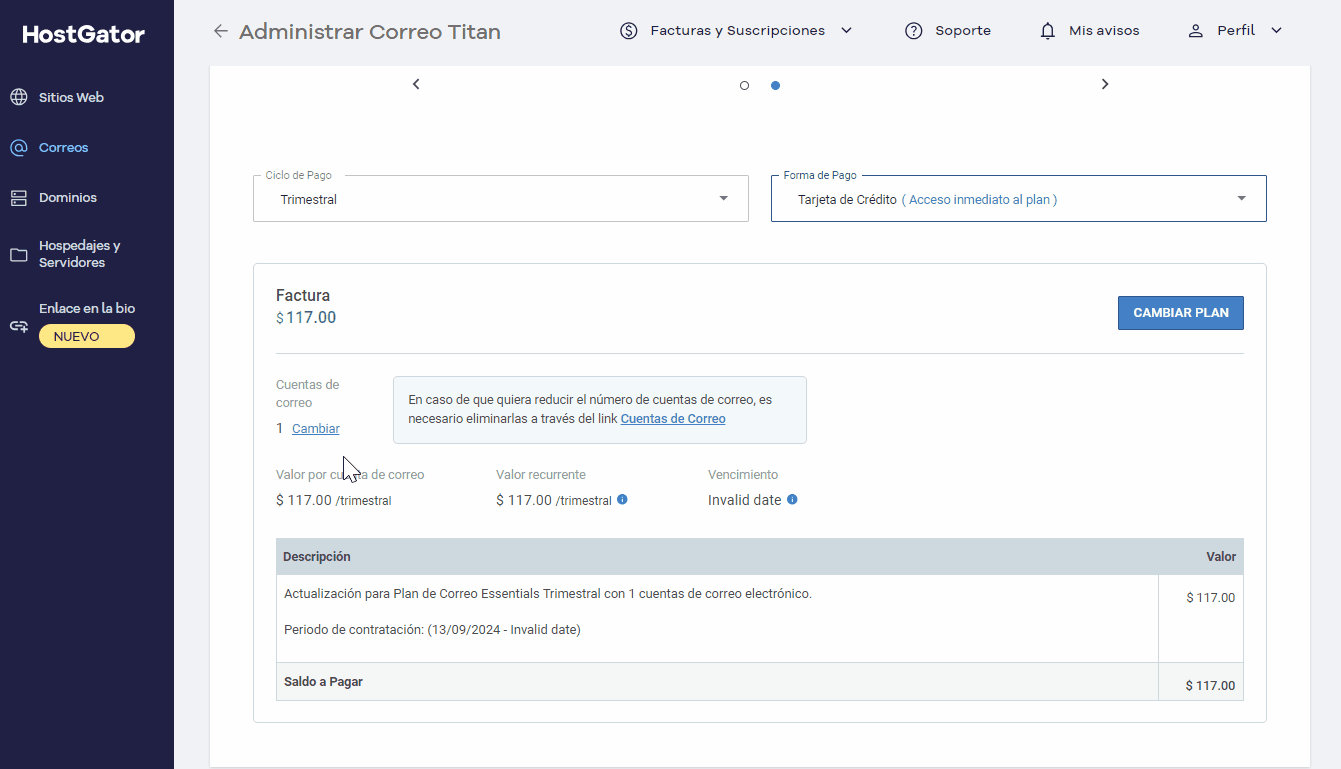The image size is (1341, 769).
Task: Click the Valor column header
Action: (x=1221, y=557)
